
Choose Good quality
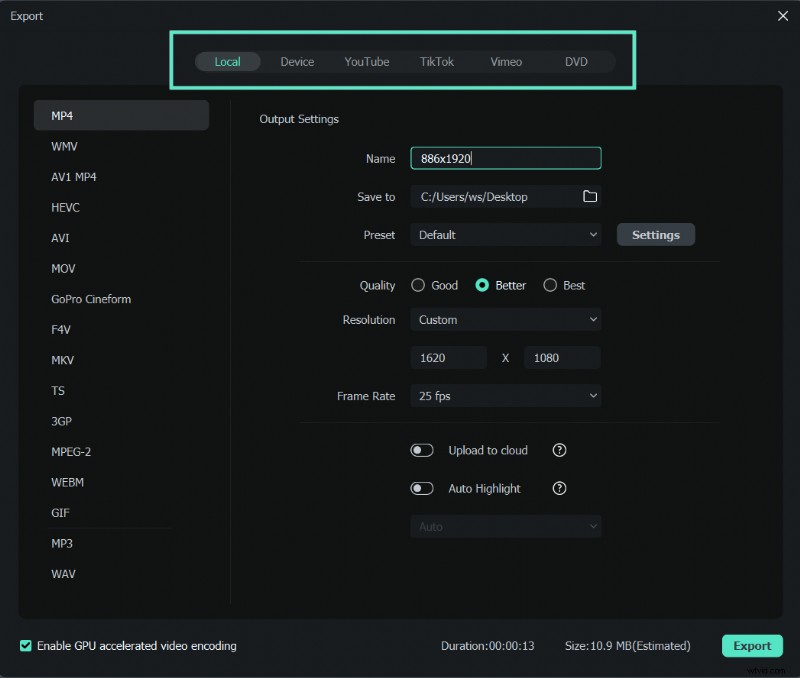(418, 285)
